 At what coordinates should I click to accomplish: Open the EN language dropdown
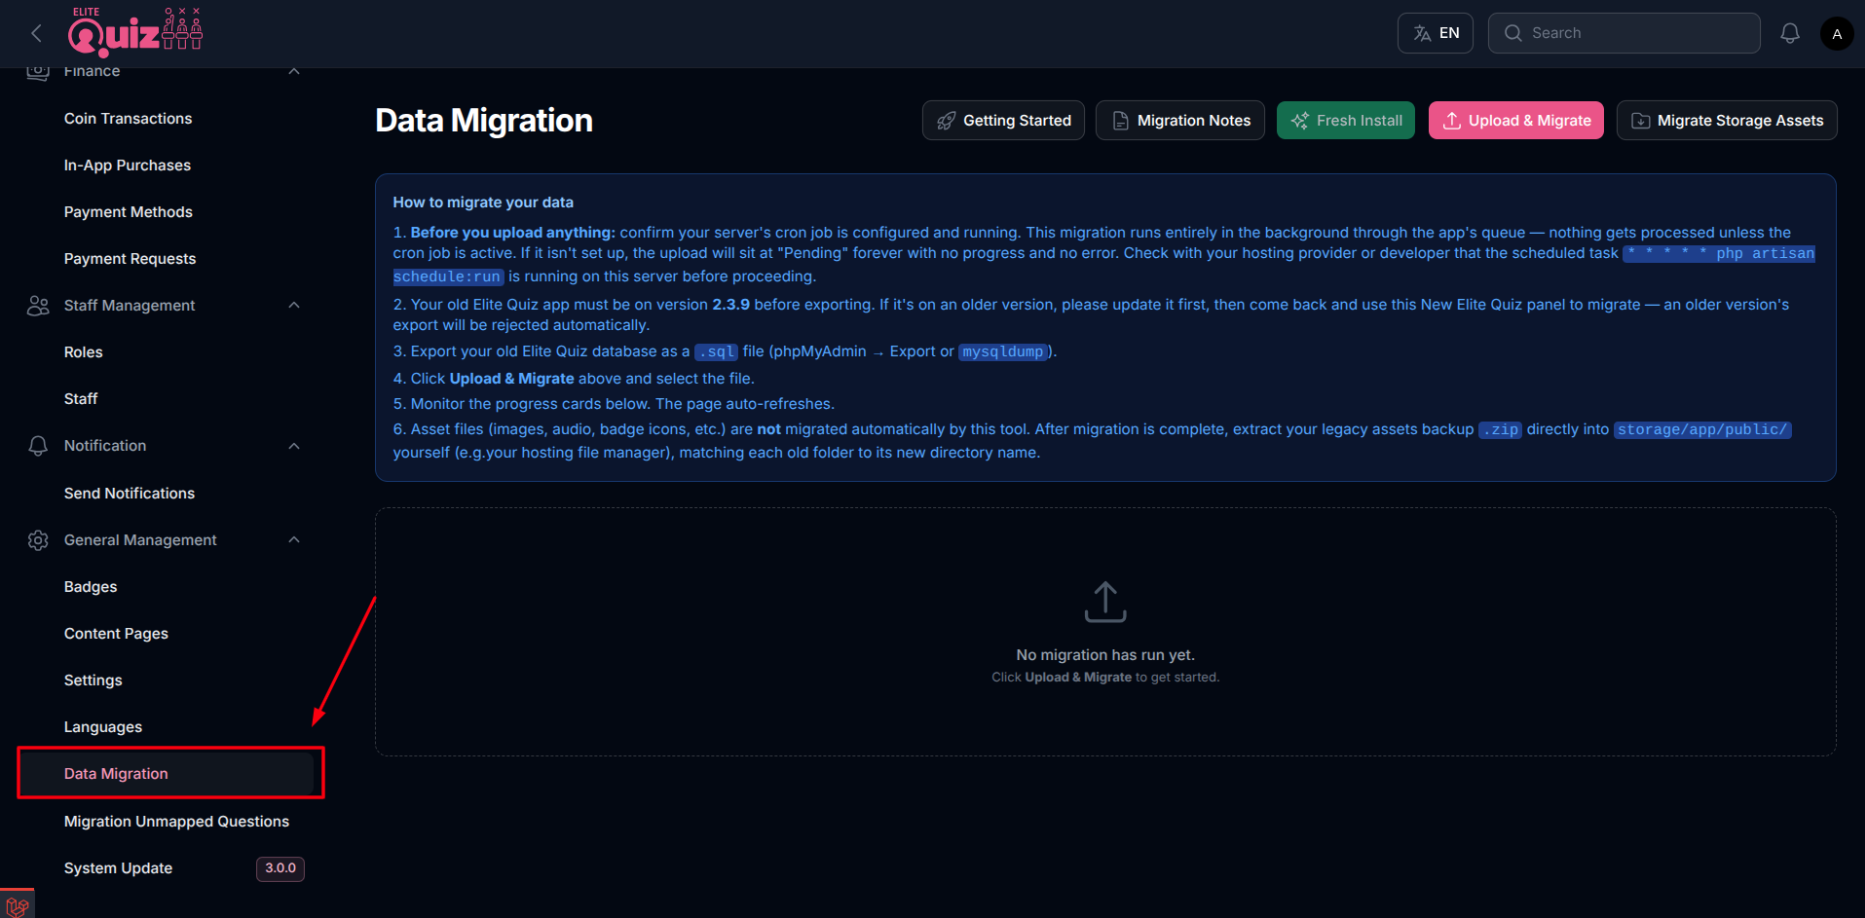click(x=1435, y=33)
